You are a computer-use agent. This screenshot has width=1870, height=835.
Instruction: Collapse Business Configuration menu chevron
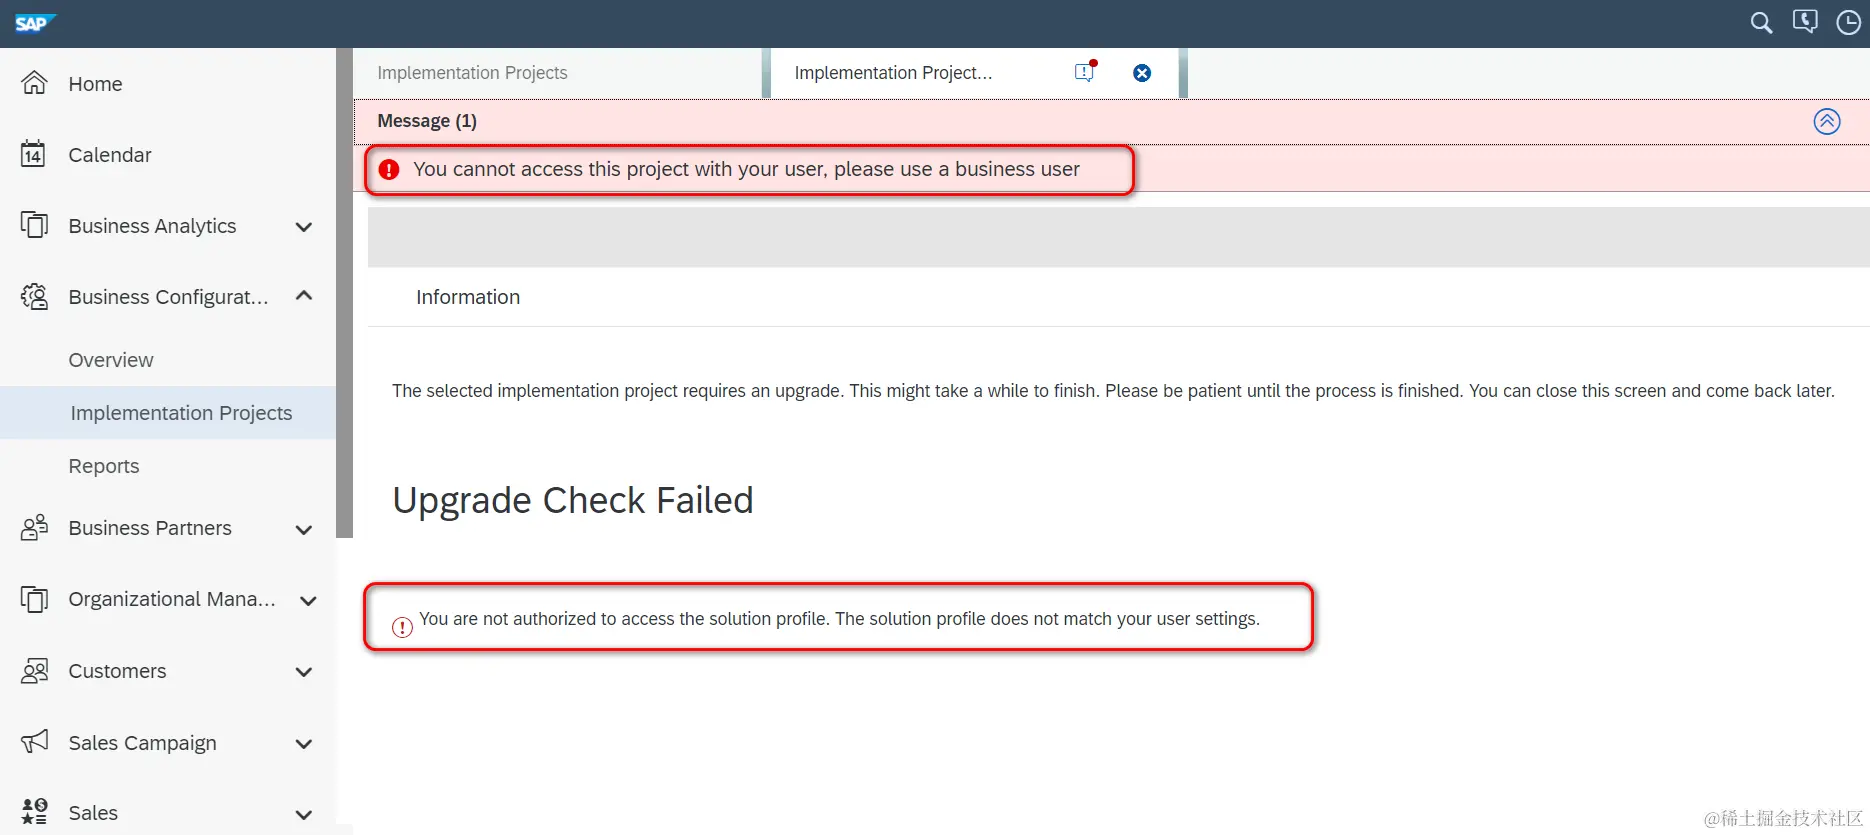pos(304,296)
